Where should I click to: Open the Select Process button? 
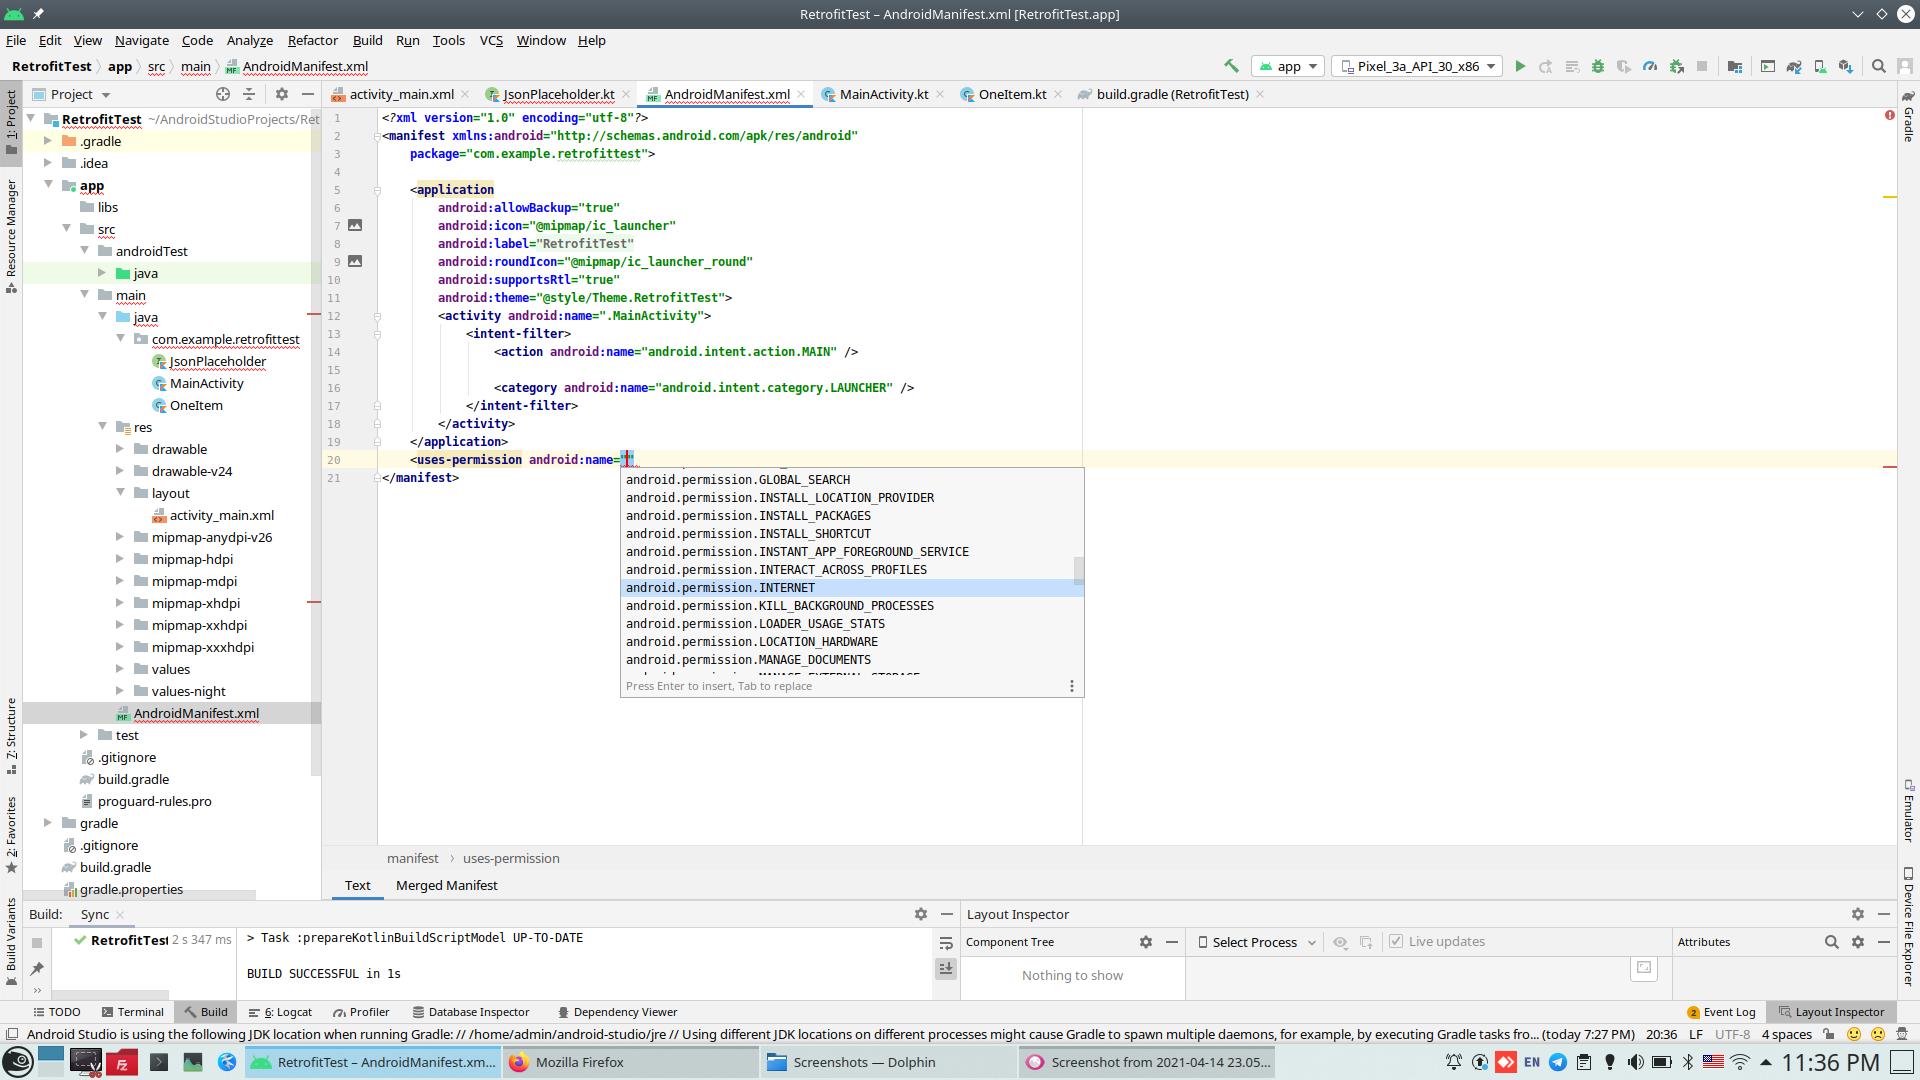tap(1256, 942)
